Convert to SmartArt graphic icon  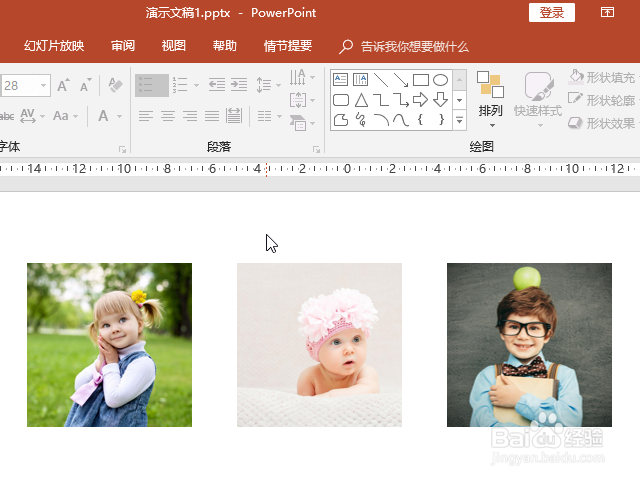pyautogui.click(x=301, y=123)
